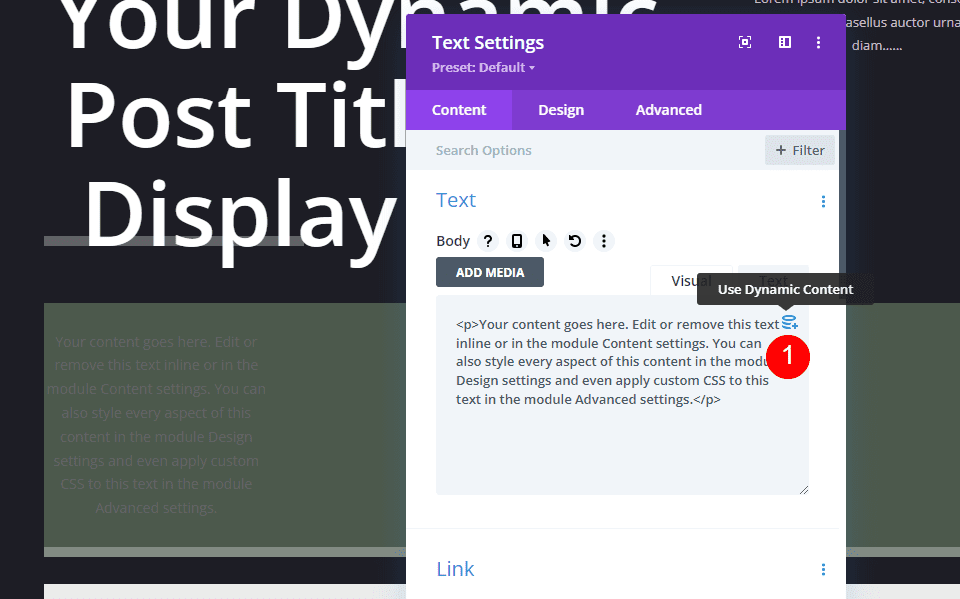Open the Advanced tab
Screen dimensions: 960x599
[668, 110]
